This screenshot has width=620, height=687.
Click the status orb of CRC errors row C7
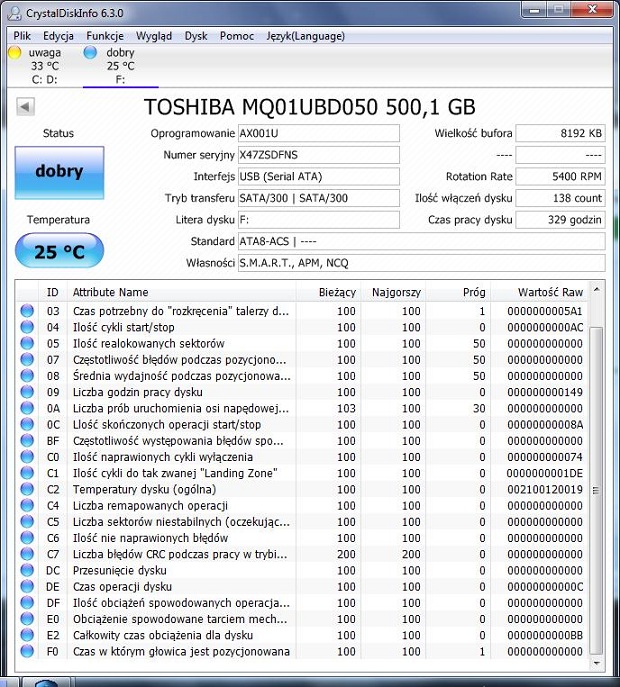point(27,554)
